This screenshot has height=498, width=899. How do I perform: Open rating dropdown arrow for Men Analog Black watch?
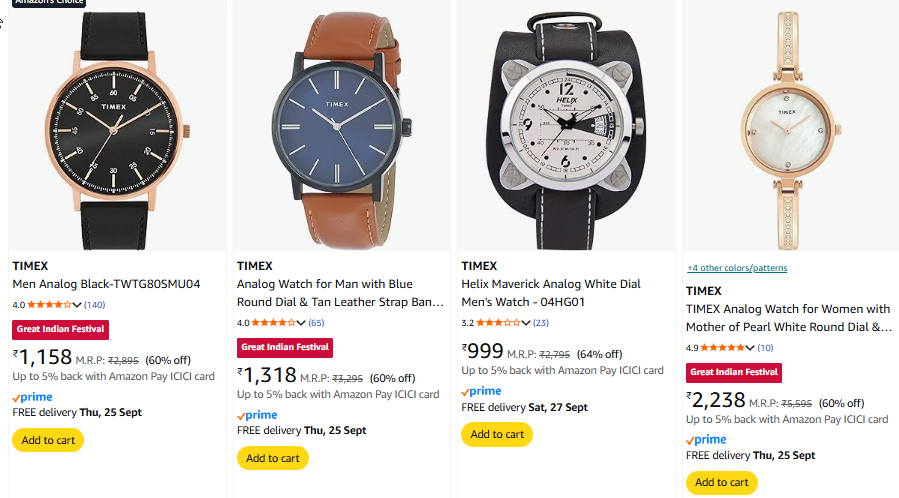click(x=78, y=305)
